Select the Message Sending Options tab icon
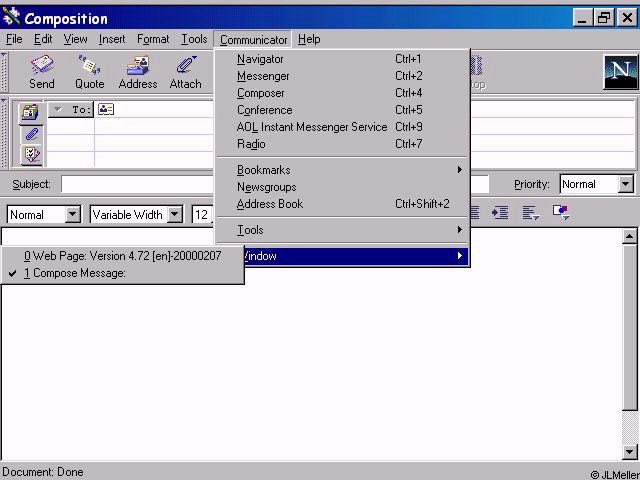This screenshot has height=480, width=640. [x=31, y=155]
